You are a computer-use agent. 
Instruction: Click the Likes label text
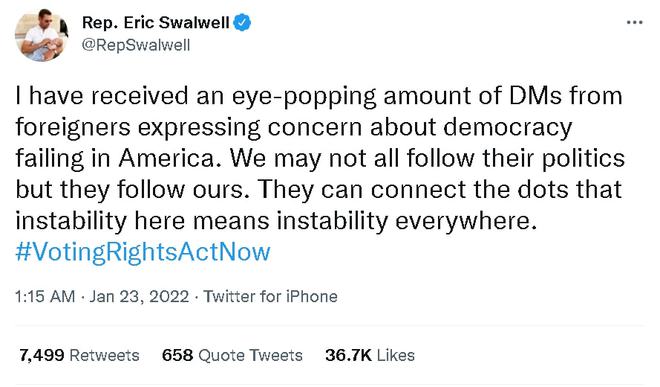tap(396, 355)
